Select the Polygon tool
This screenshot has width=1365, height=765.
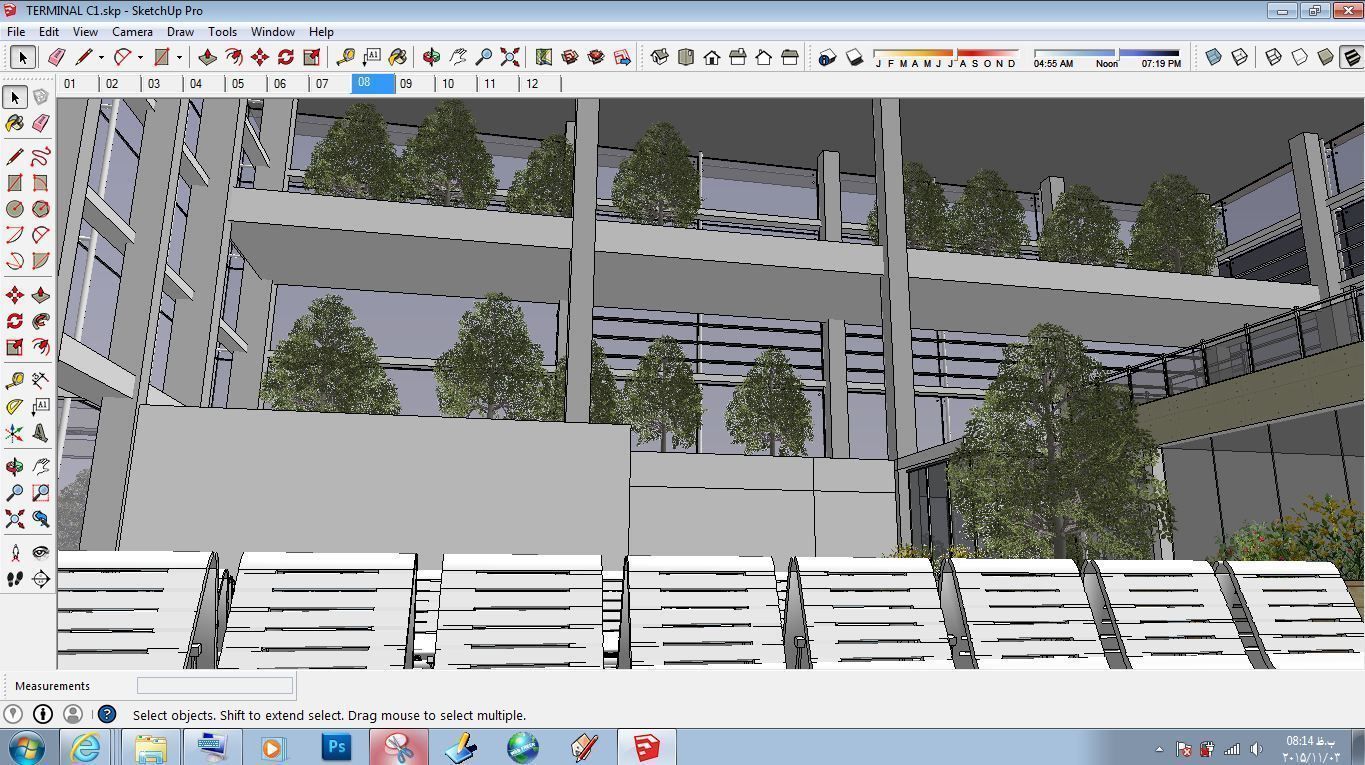[41, 209]
